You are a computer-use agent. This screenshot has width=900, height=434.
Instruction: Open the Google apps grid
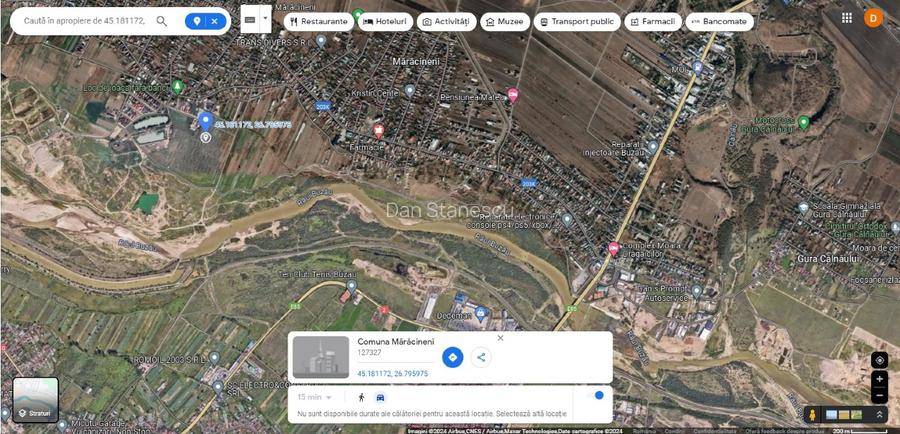(847, 18)
